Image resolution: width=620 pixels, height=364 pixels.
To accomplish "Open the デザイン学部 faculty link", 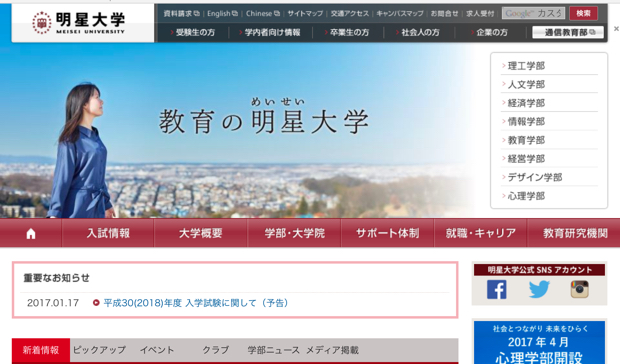I will [535, 177].
